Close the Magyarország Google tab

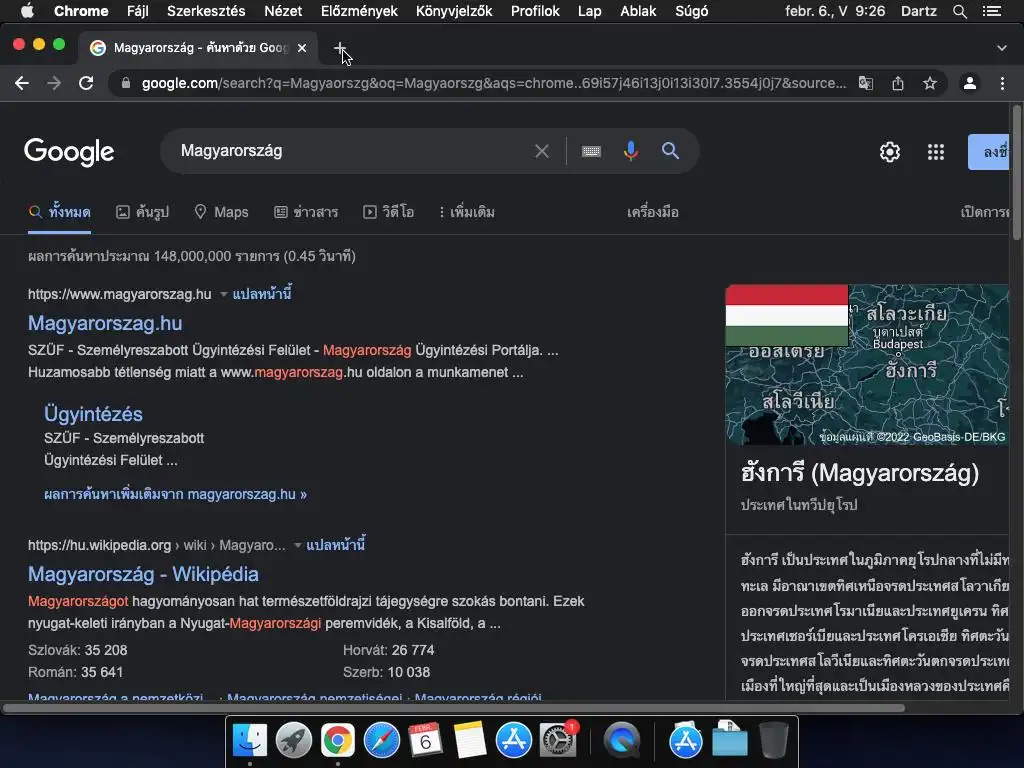[x=302, y=48]
